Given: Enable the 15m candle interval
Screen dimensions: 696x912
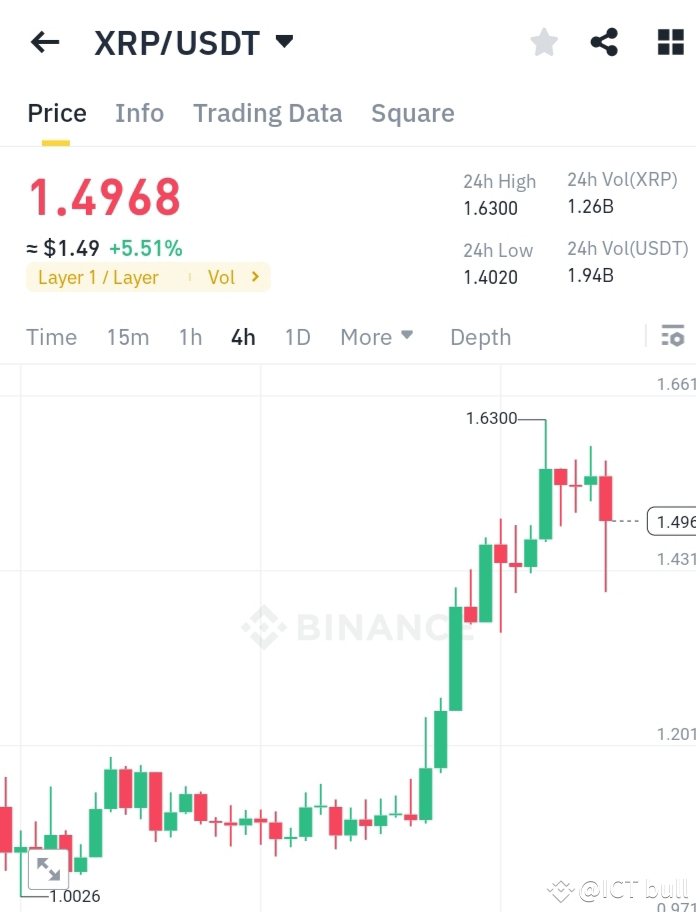Looking at the screenshot, I should [128, 337].
